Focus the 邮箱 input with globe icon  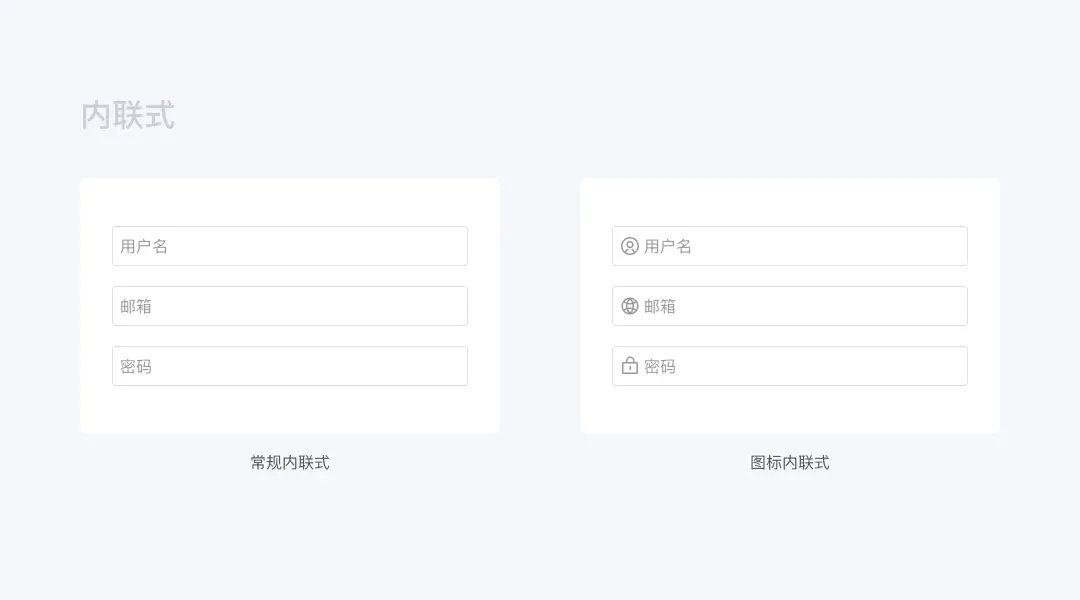point(790,306)
